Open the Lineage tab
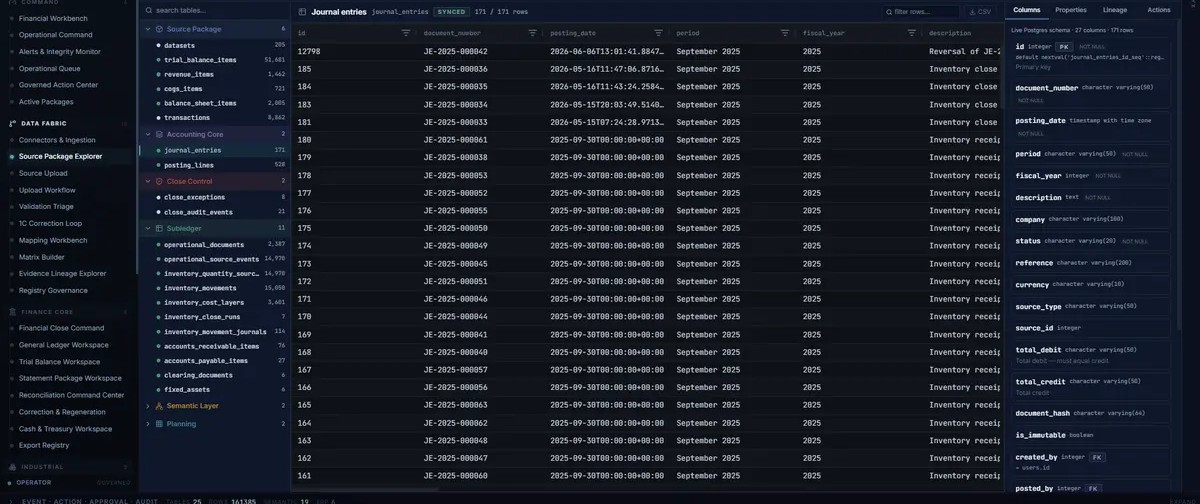 [1115, 9]
